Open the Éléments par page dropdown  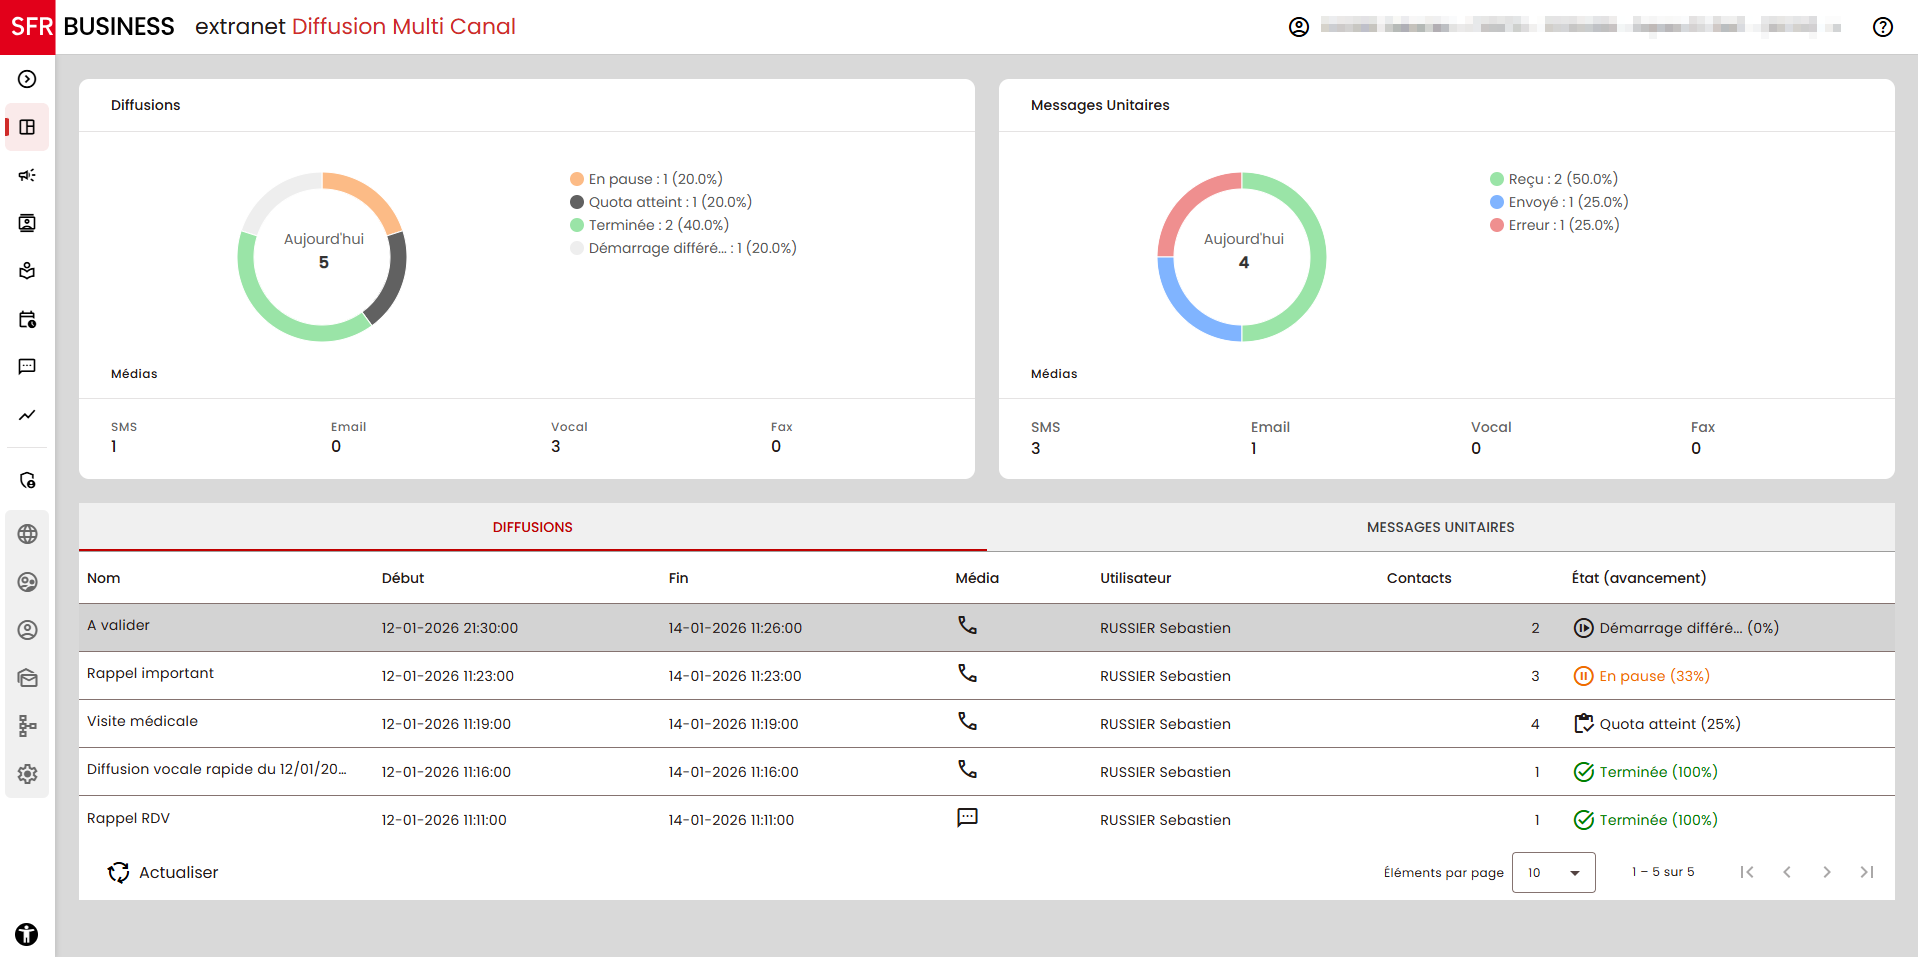pyautogui.click(x=1553, y=872)
